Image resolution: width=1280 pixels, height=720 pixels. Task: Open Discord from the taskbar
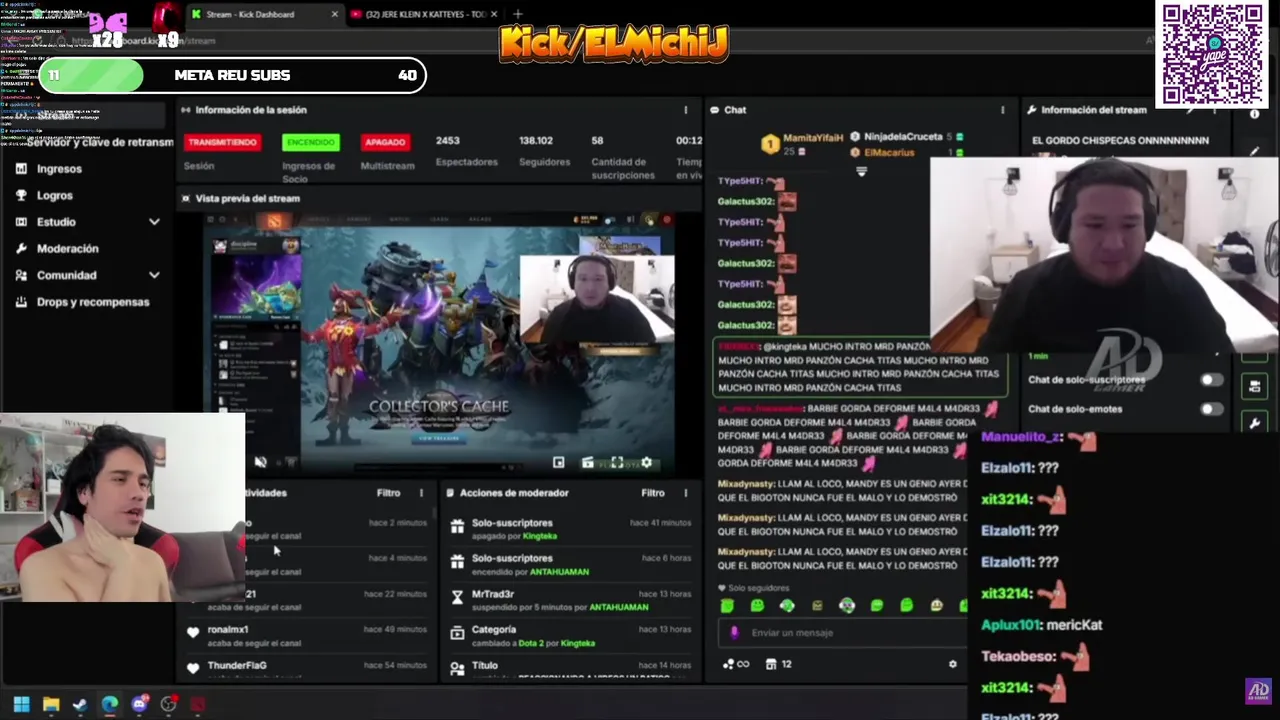[139, 704]
